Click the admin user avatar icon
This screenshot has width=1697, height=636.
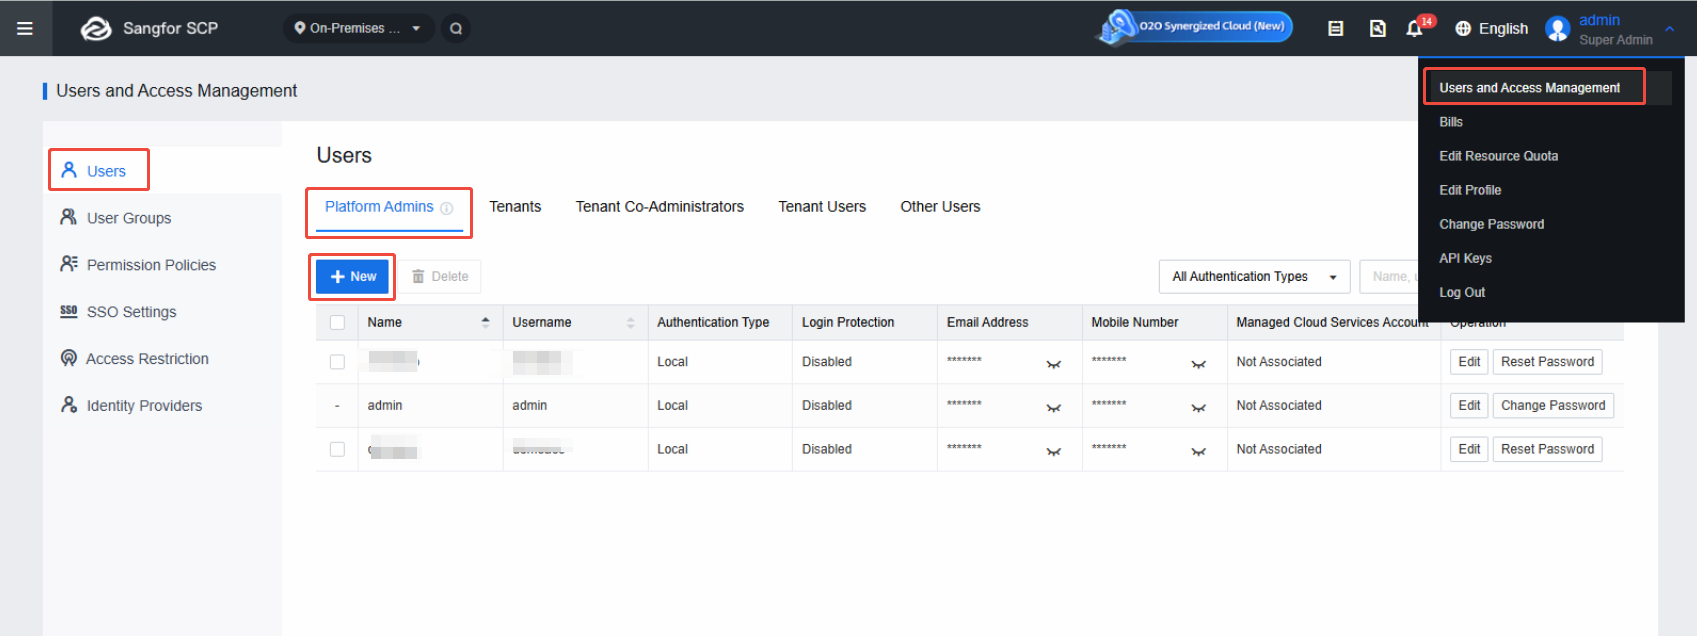tap(1557, 28)
